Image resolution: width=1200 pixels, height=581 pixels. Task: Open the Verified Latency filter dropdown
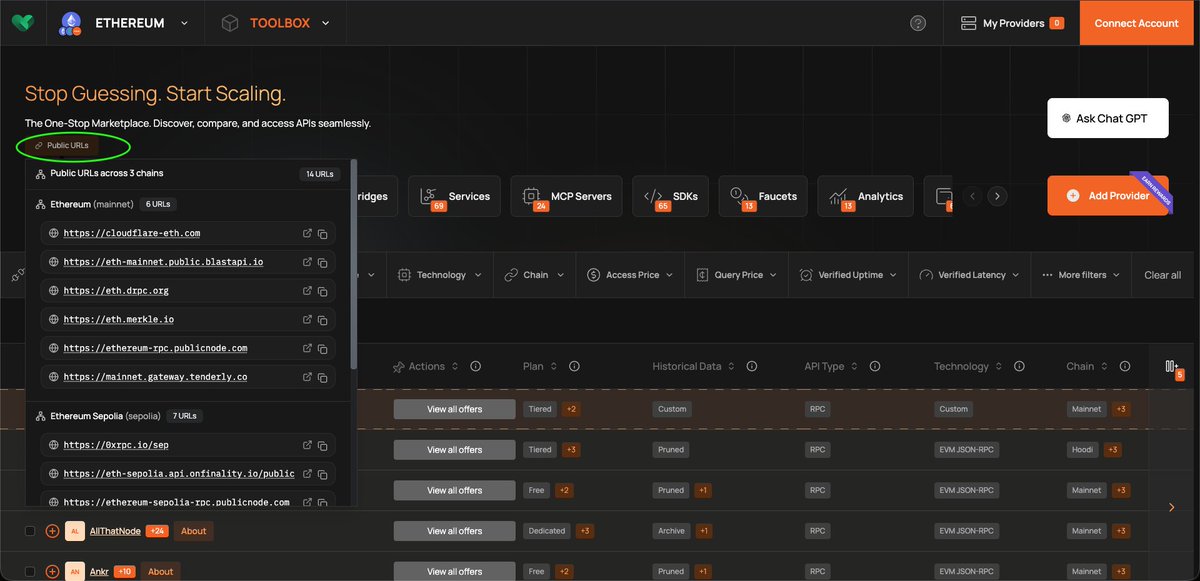click(x=969, y=275)
